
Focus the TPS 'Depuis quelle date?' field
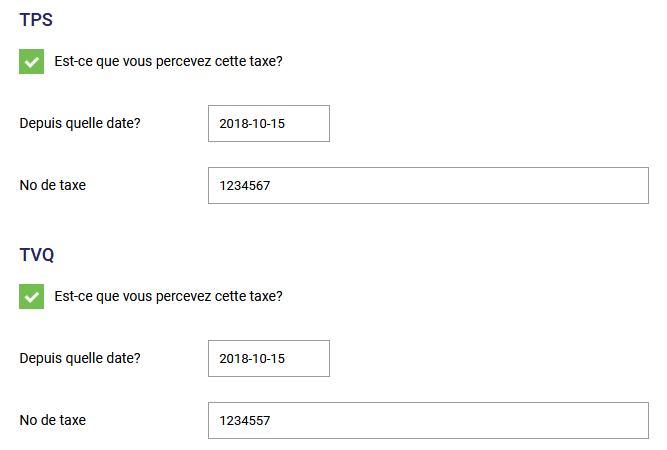pyautogui.click(x=268, y=124)
